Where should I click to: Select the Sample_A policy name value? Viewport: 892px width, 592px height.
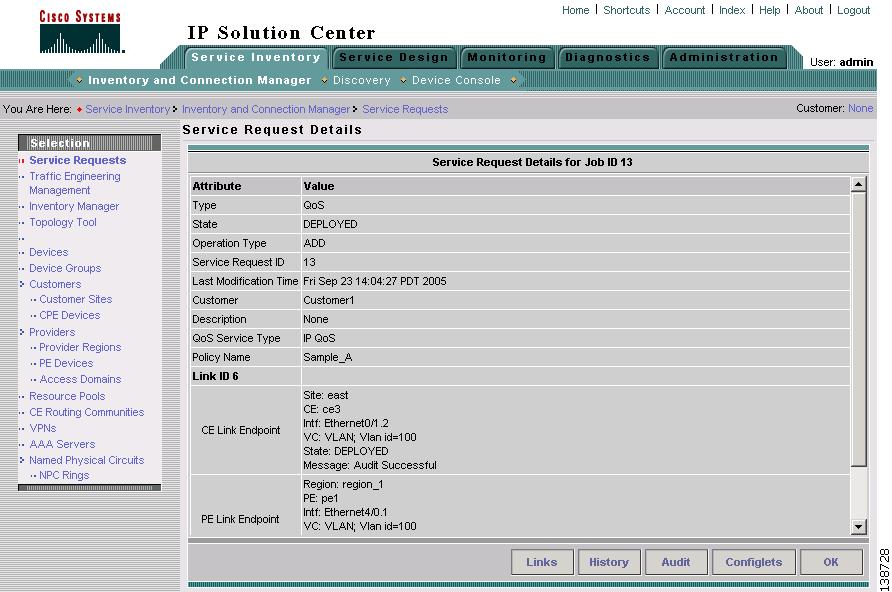point(575,357)
